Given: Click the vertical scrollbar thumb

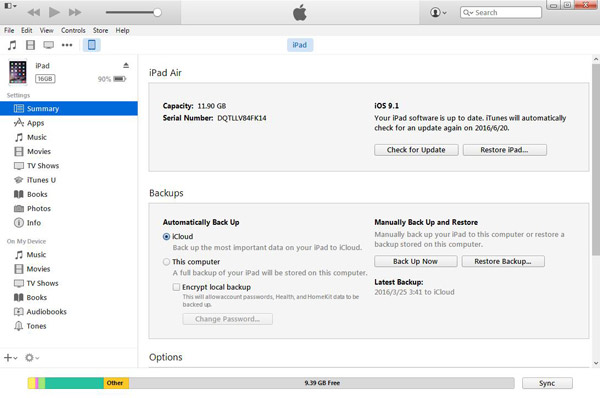Looking at the screenshot, I should coord(596,159).
